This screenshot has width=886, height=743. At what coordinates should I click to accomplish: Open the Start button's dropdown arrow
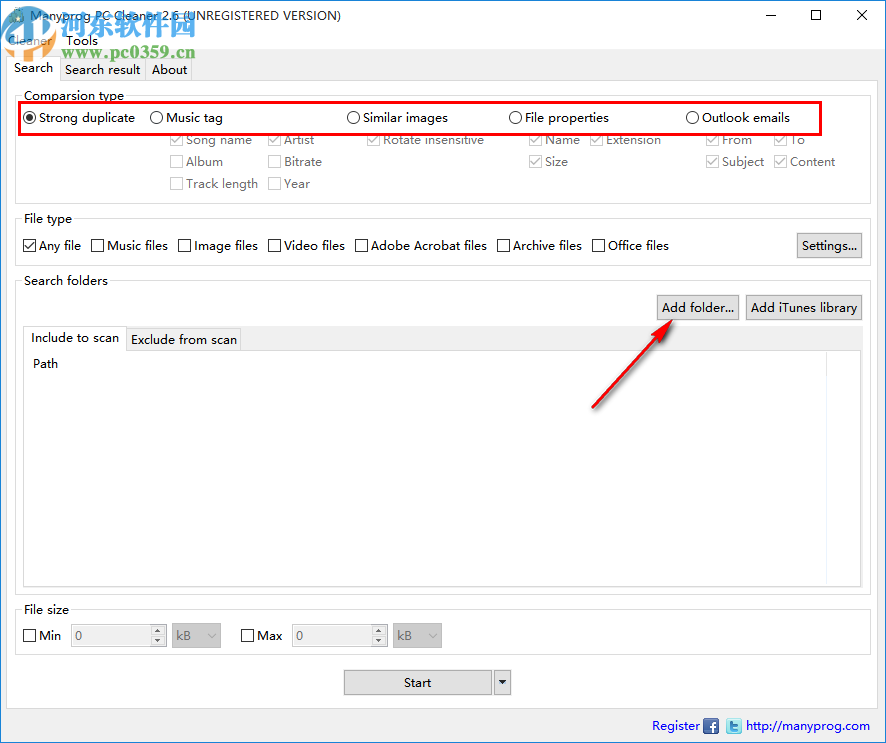[502, 682]
